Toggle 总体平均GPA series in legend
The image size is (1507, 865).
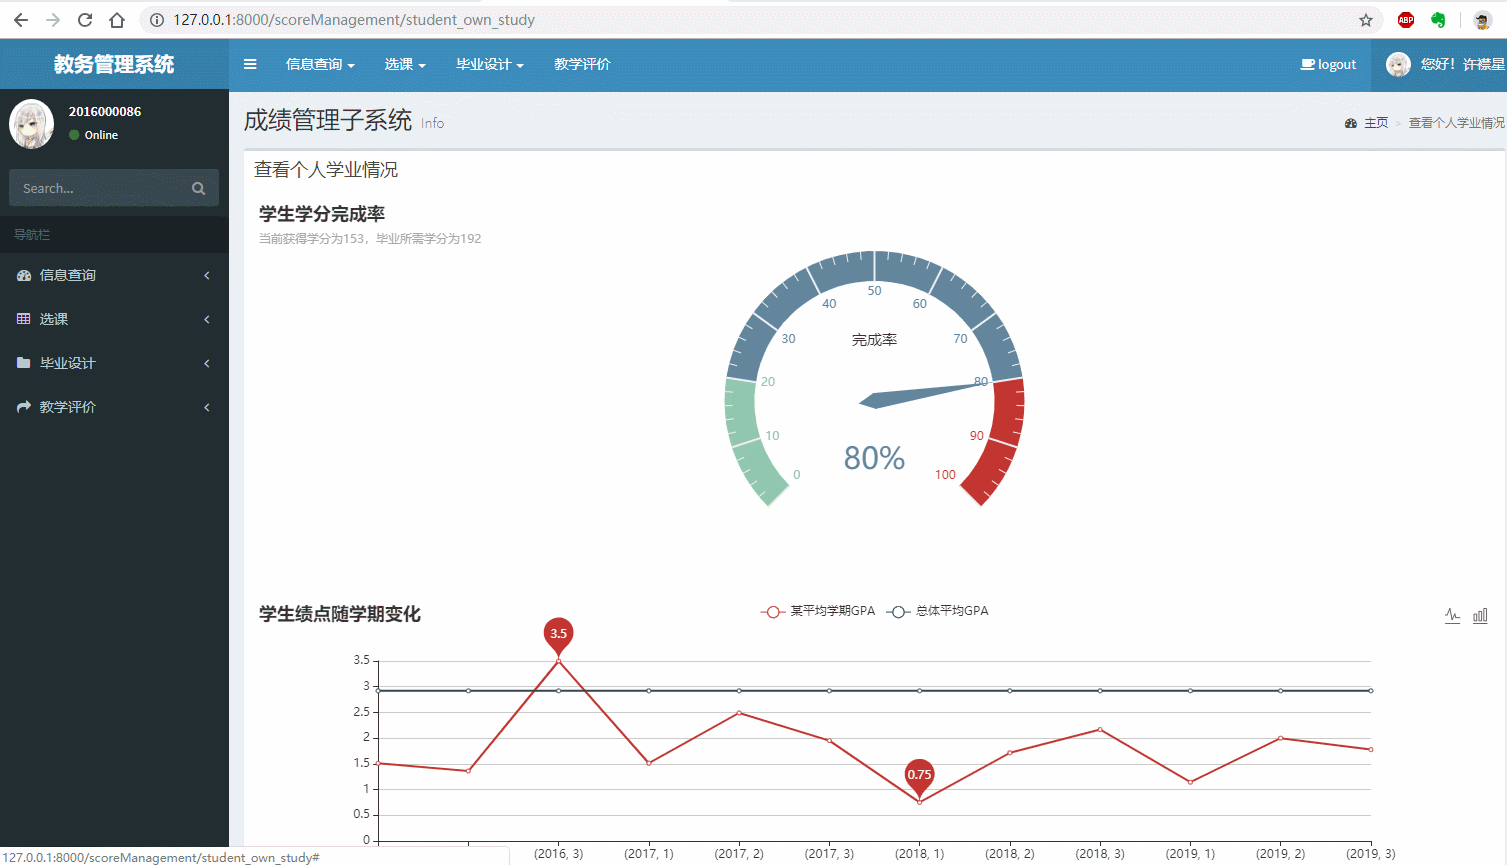[x=937, y=611]
